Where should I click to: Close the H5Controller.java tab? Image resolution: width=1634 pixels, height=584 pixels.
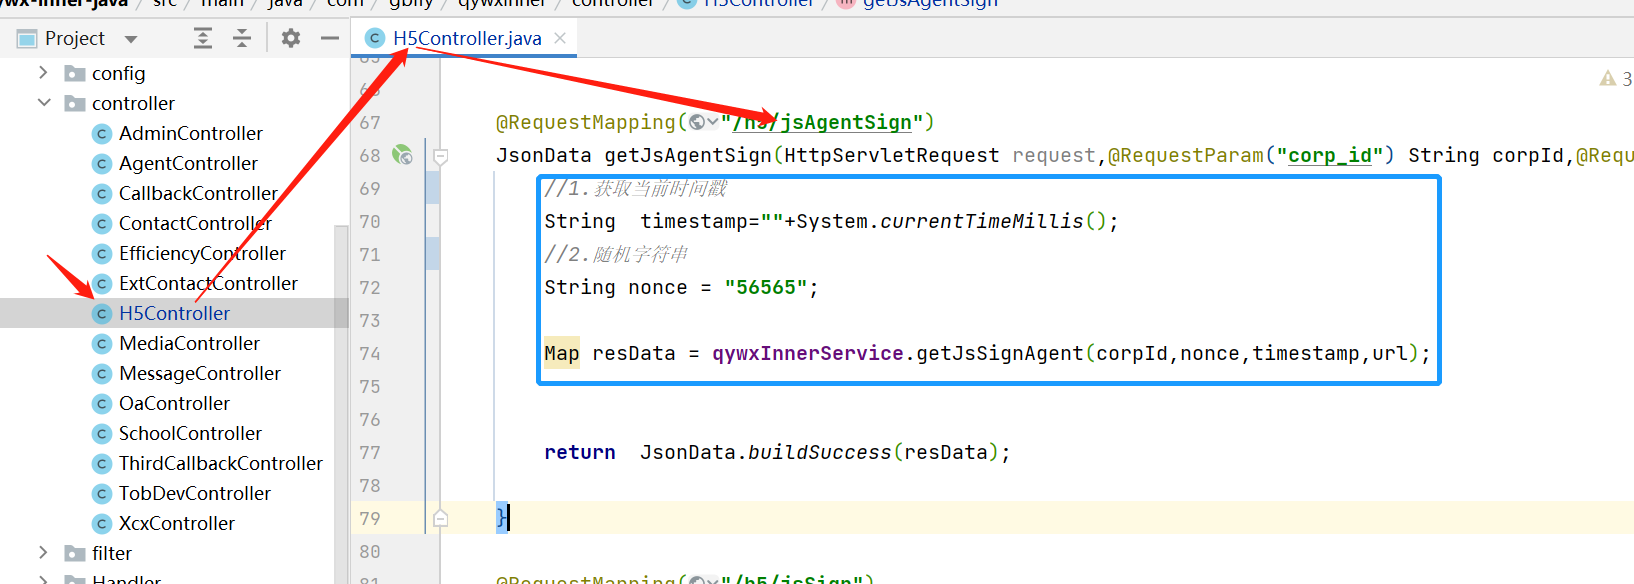coord(560,38)
